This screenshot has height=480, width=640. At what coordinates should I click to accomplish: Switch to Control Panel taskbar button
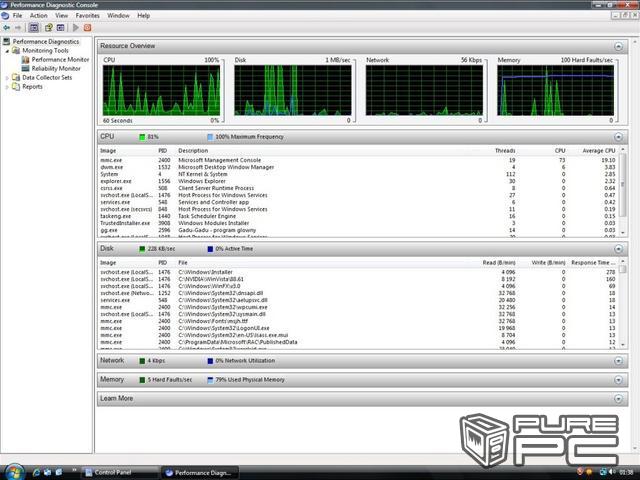pos(120,472)
